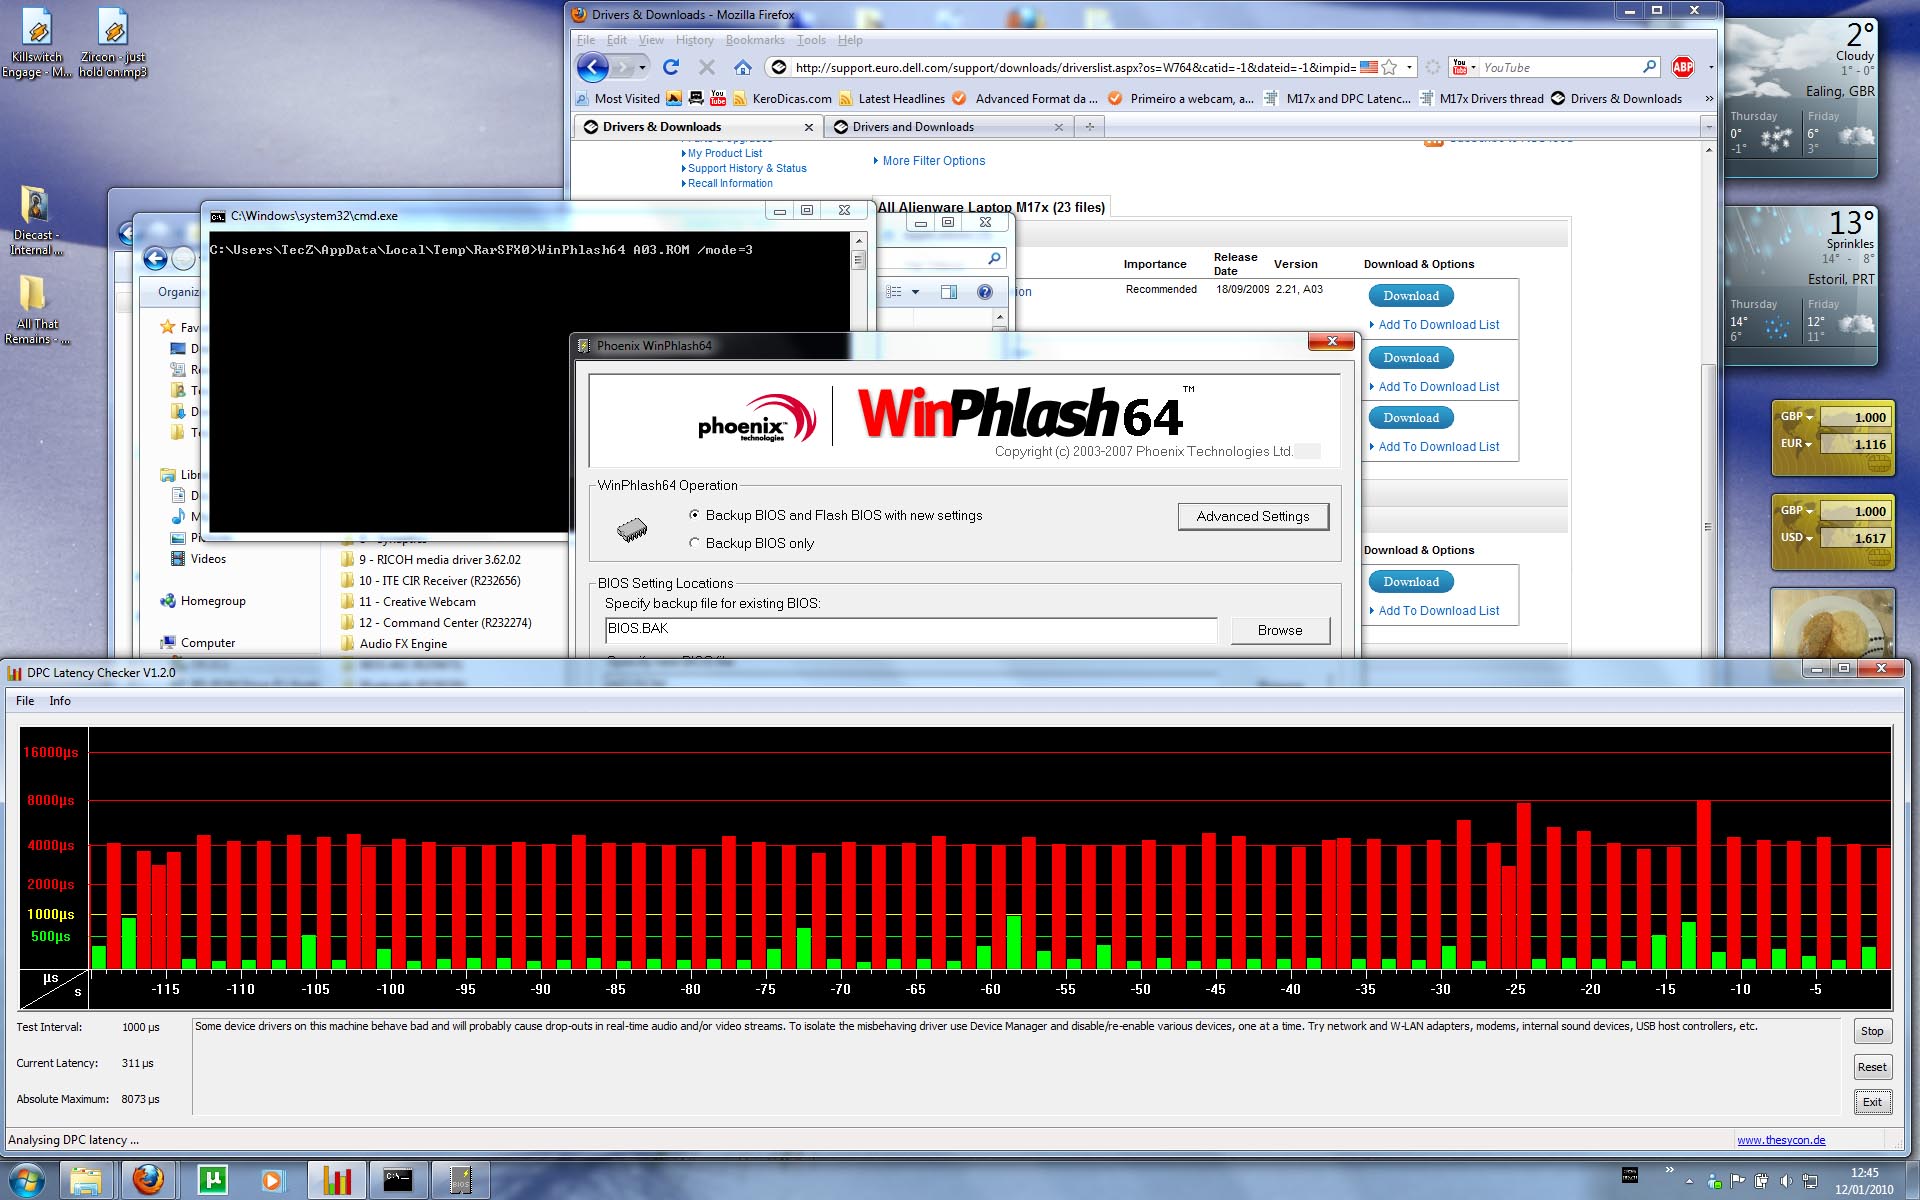Change EUR currency in converter gadget
The image size is (1920, 1200).
[x=1797, y=443]
